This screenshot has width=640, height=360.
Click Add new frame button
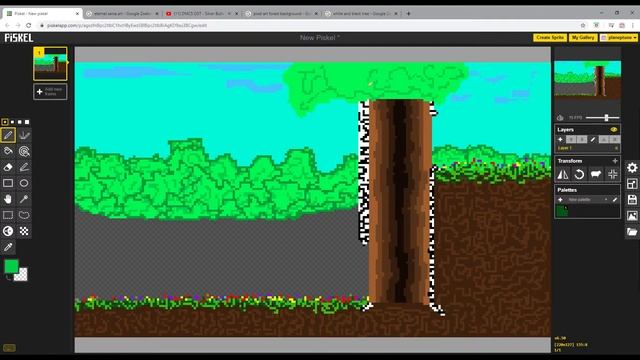point(50,91)
